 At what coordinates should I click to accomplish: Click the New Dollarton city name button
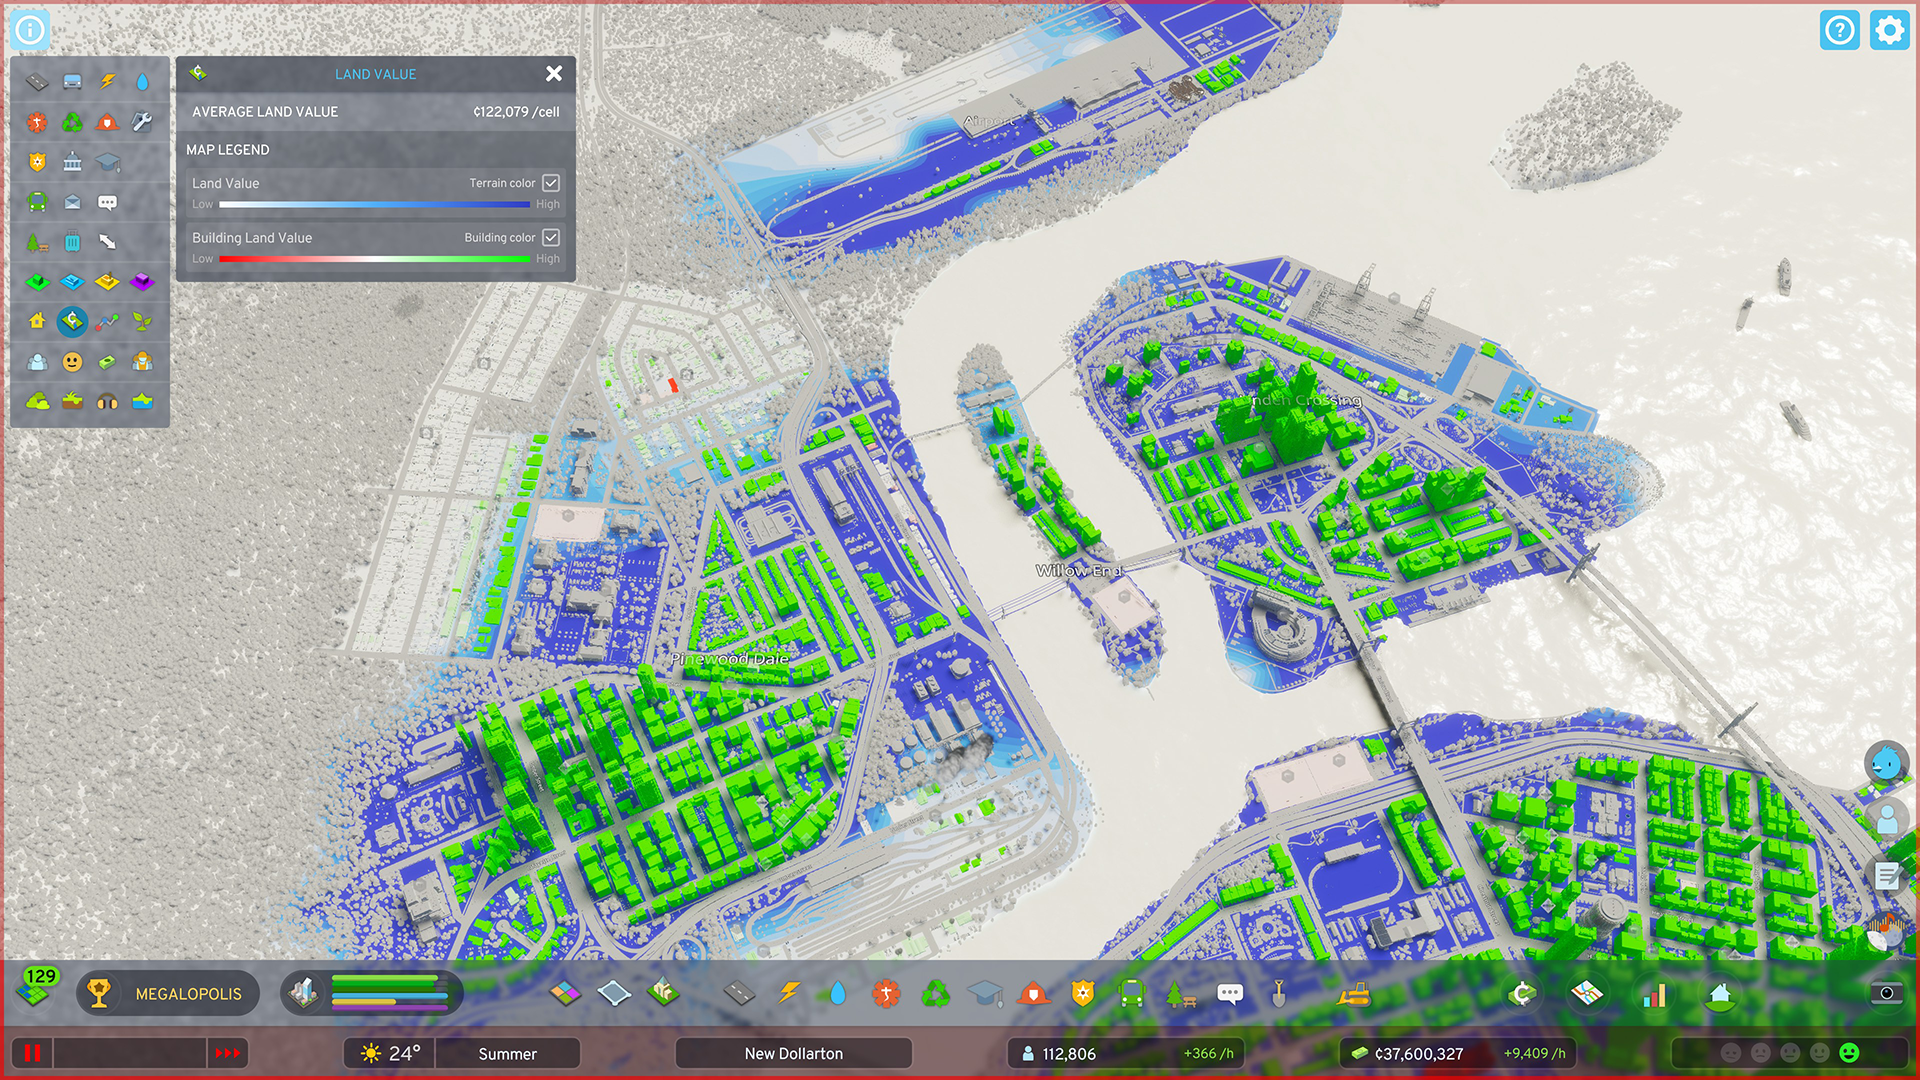point(793,1053)
